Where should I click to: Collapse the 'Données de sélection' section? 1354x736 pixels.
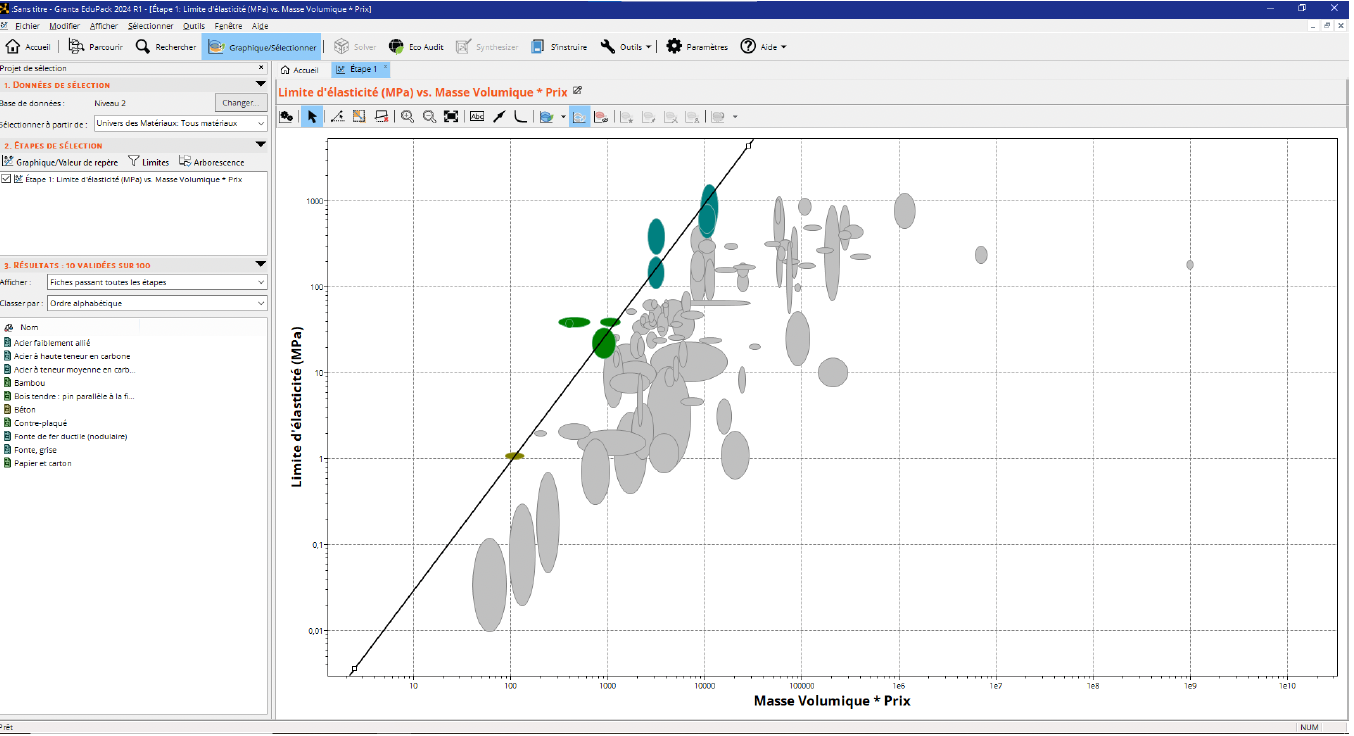click(x=261, y=85)
